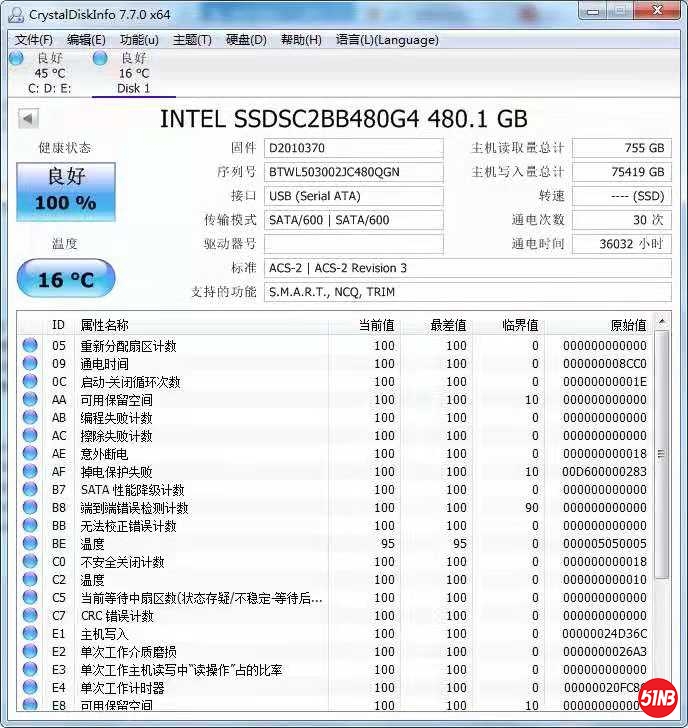This screenshot has width=688, height=728.
Task: Click the firmware field D2010370
Action: pos(353,148)
